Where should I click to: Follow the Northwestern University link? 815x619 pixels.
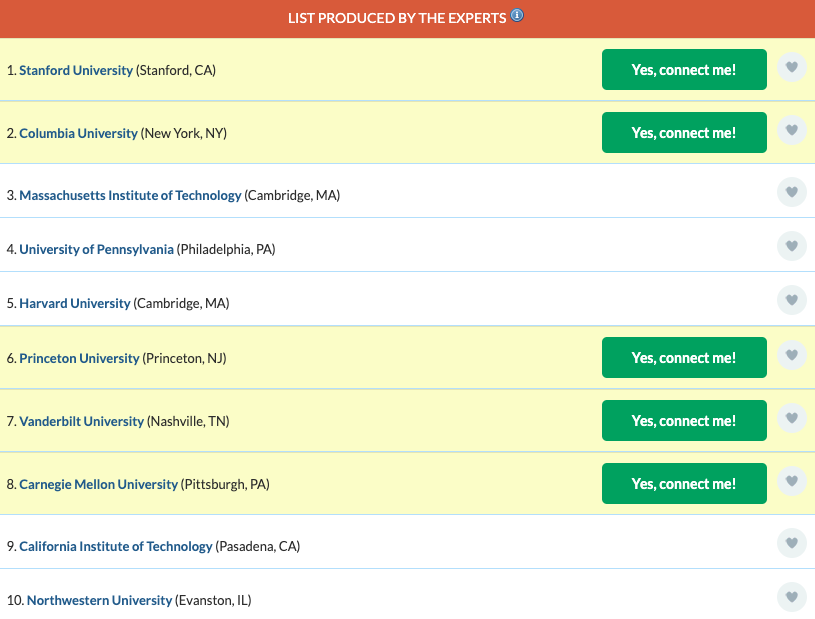pos(99,601)
